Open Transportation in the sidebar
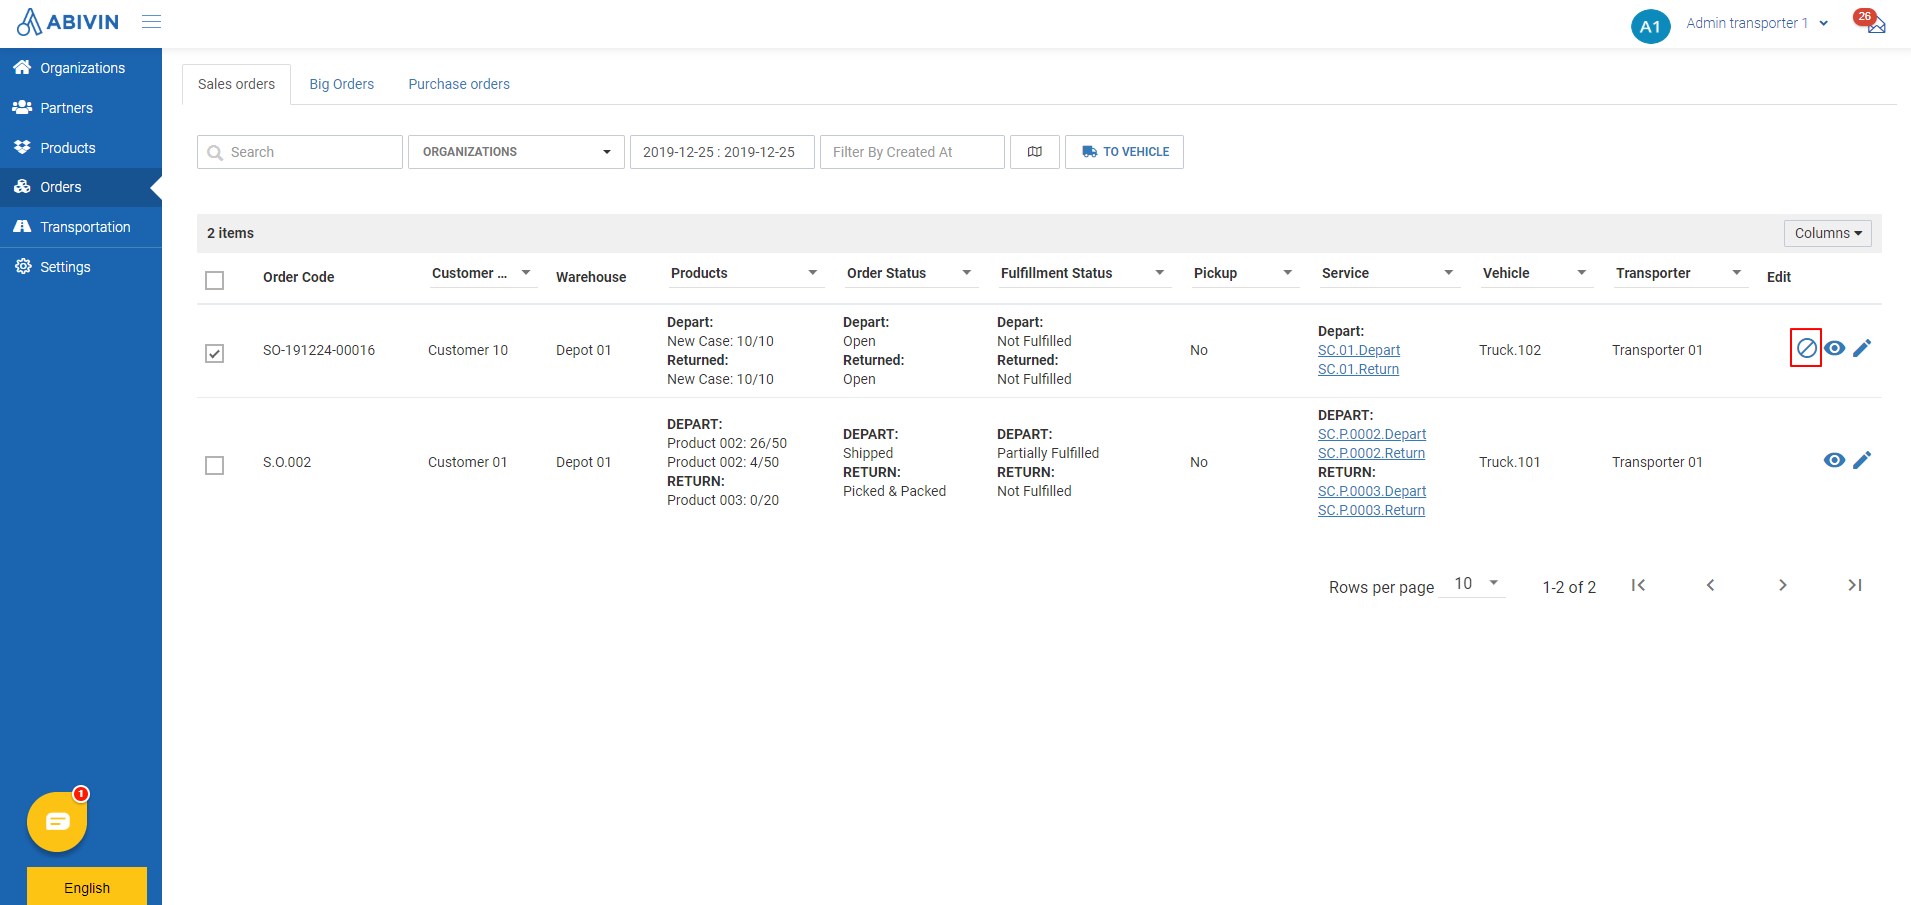The width and height of the screenshot is (1911, 905). pyautogui.click(x=81, y=227)
